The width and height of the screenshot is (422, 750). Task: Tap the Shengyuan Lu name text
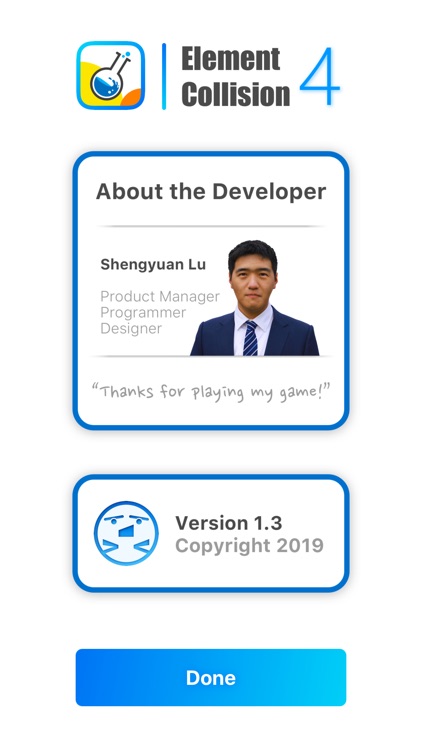(x=153, y=264)
